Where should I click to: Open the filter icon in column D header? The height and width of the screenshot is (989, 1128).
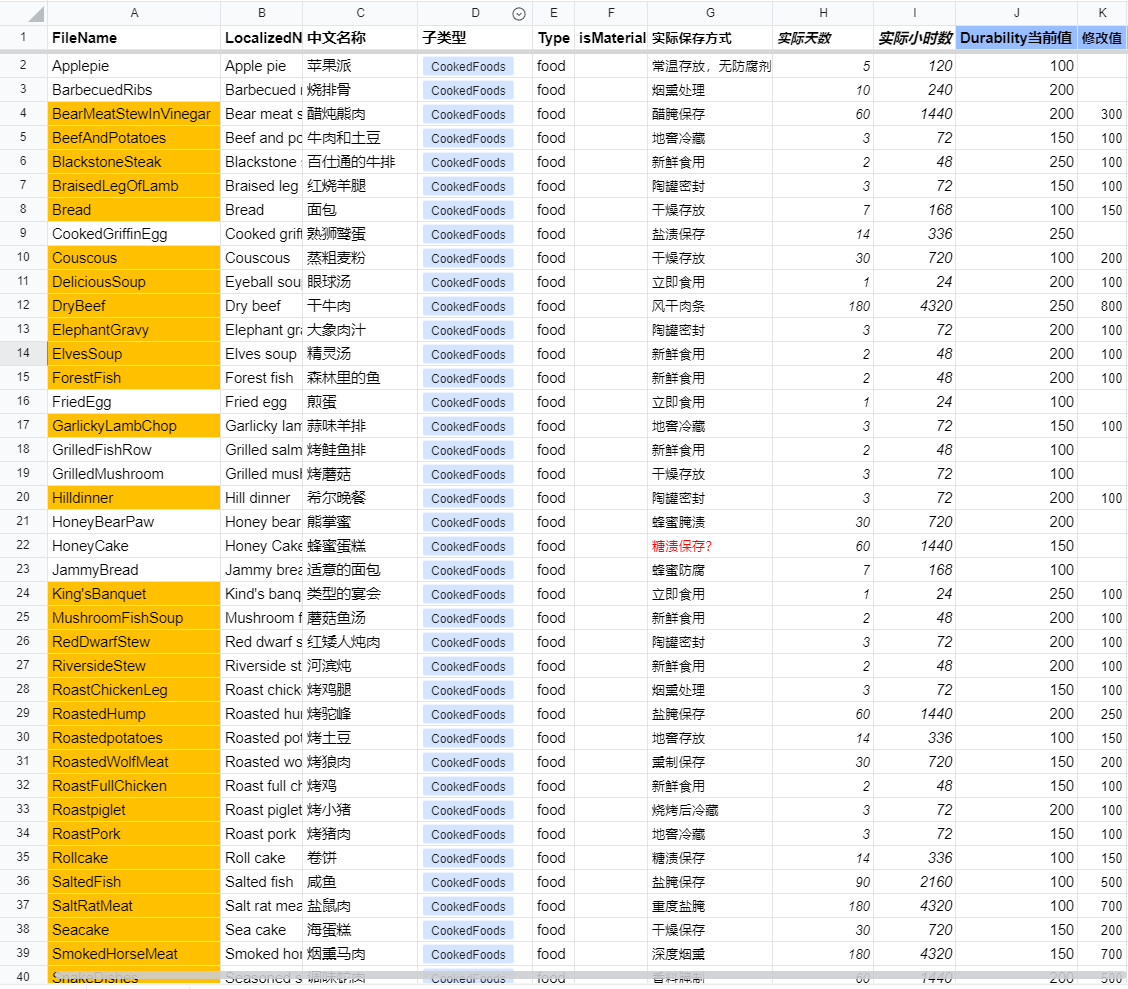coord(519,14)
